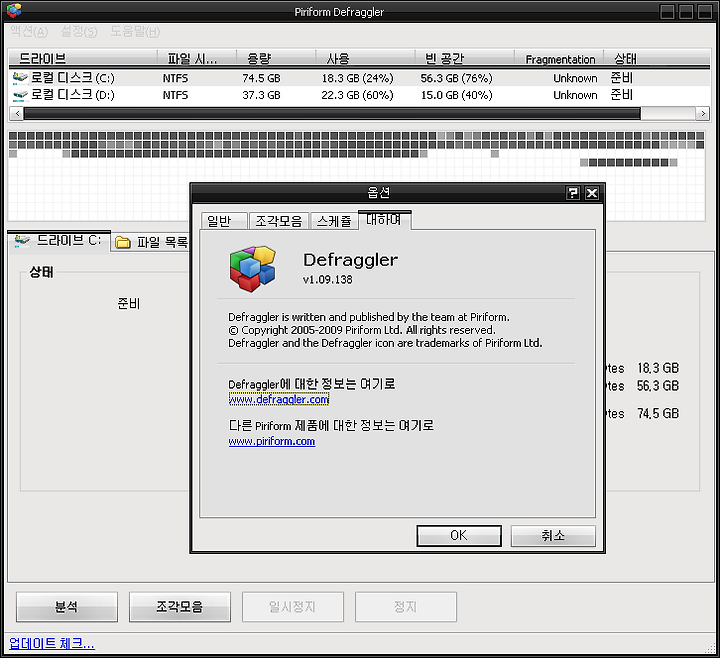Click the 22.3 GB (60%) used cell

pos(357,95)
